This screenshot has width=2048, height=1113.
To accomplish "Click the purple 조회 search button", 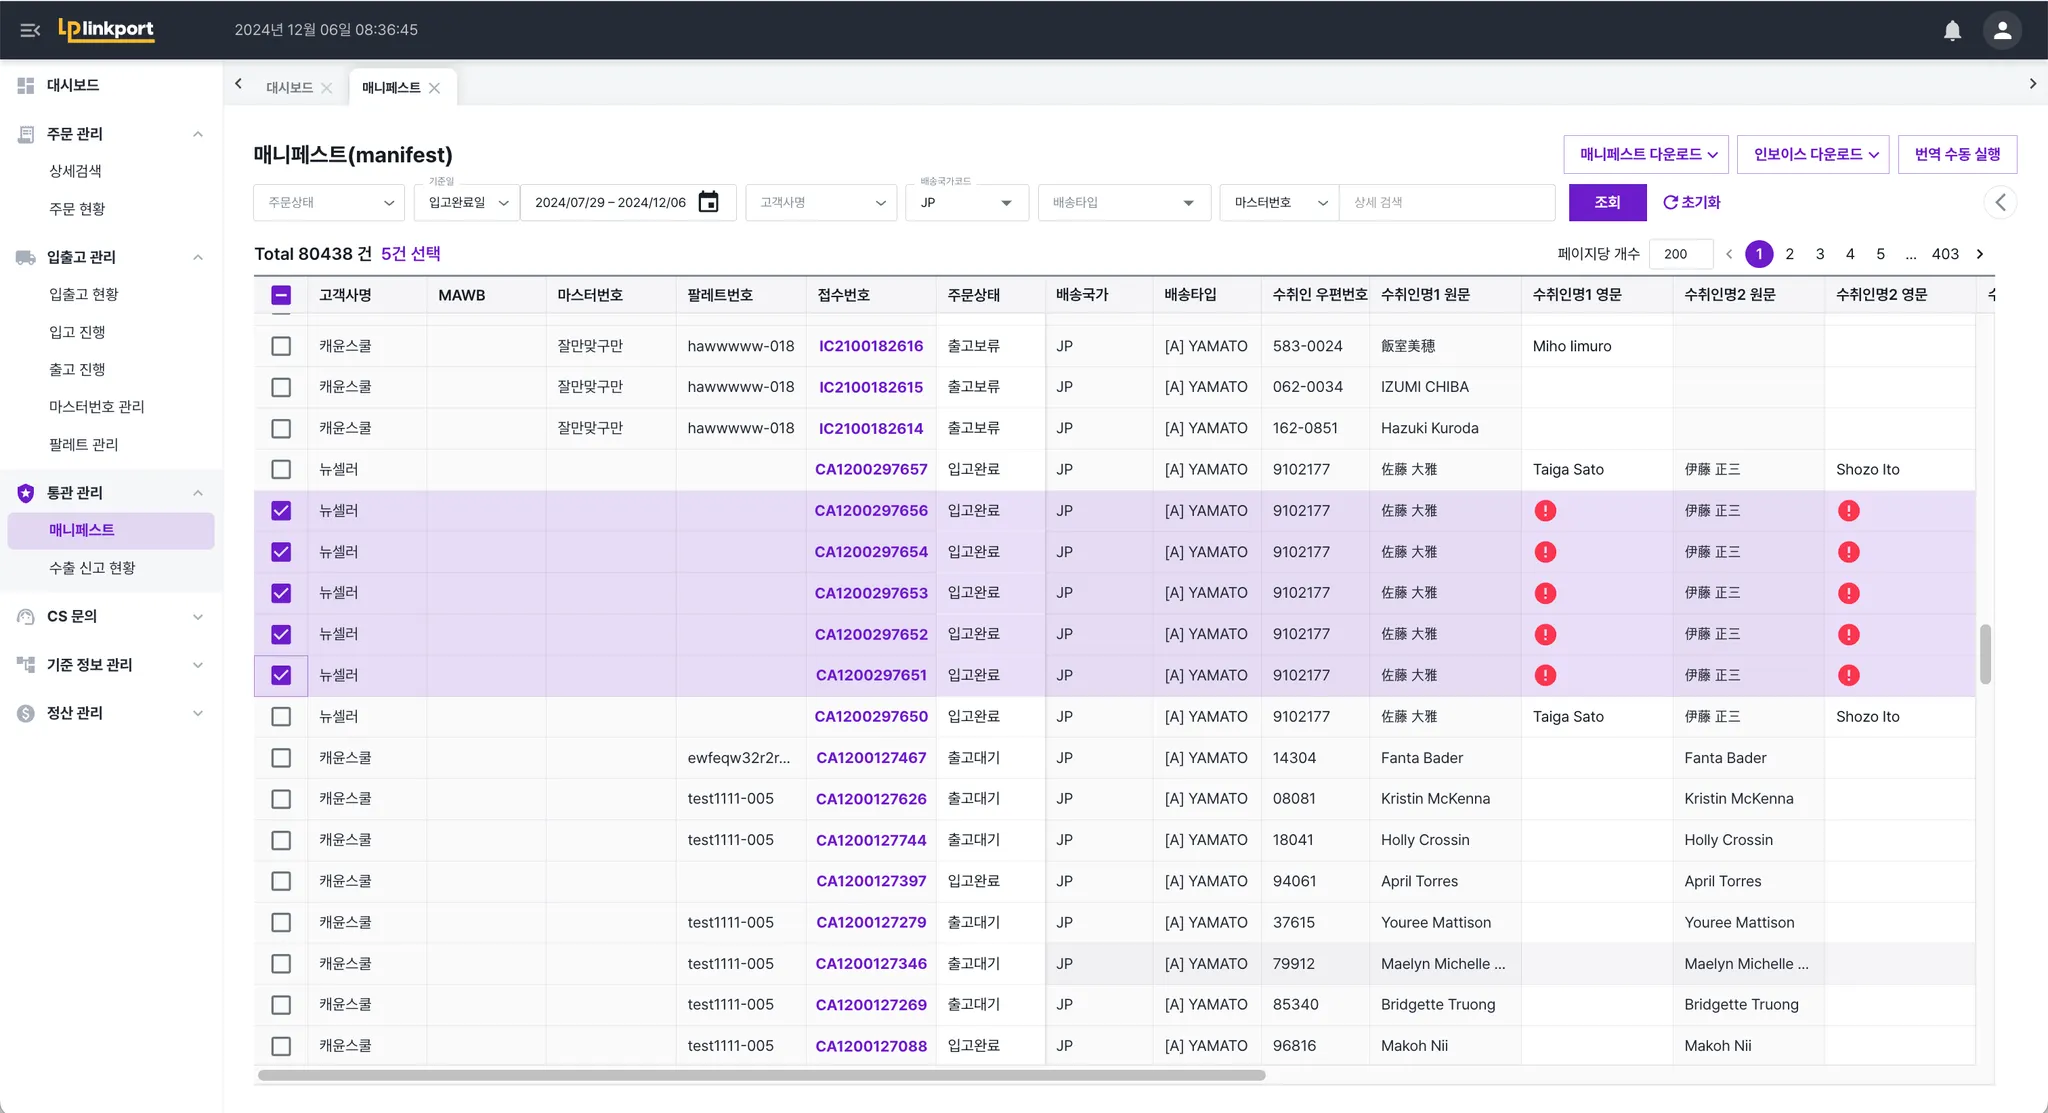I will point(1607,202).
